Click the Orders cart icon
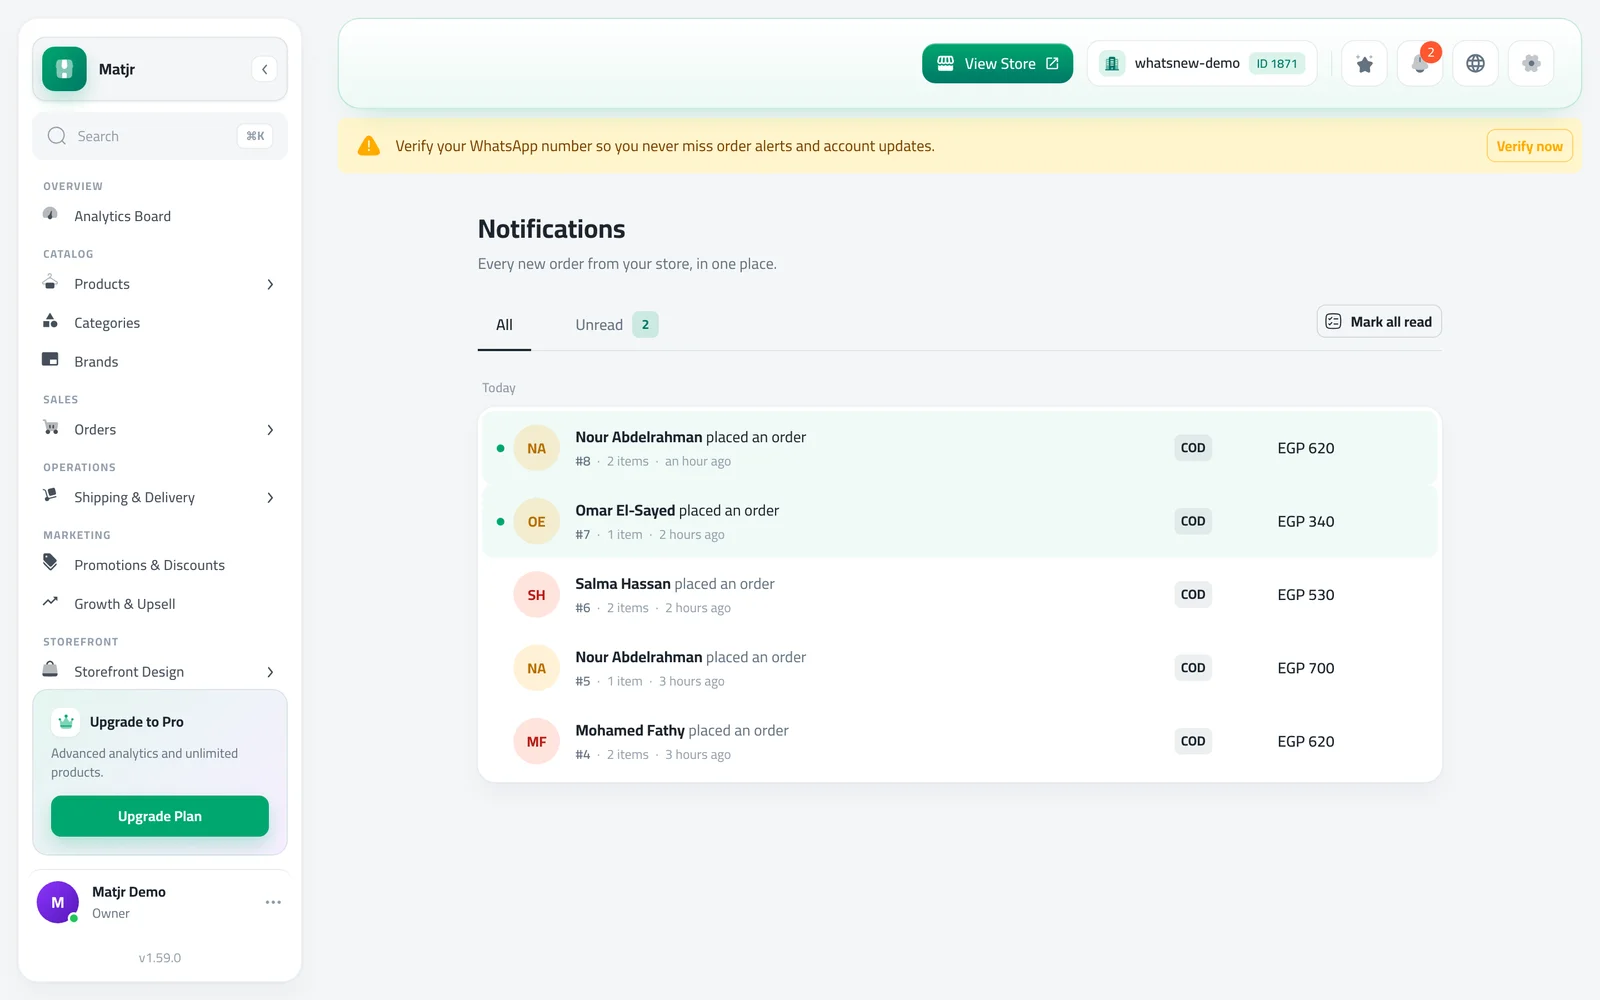 tap(50, 428)
